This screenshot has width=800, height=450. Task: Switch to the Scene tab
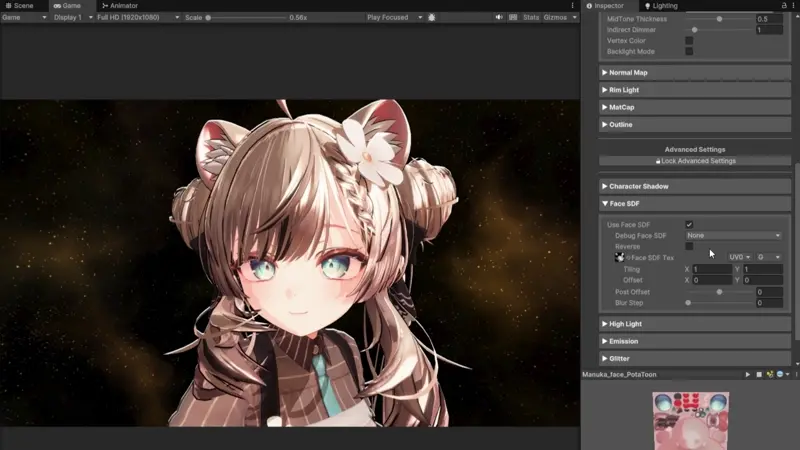19,6
